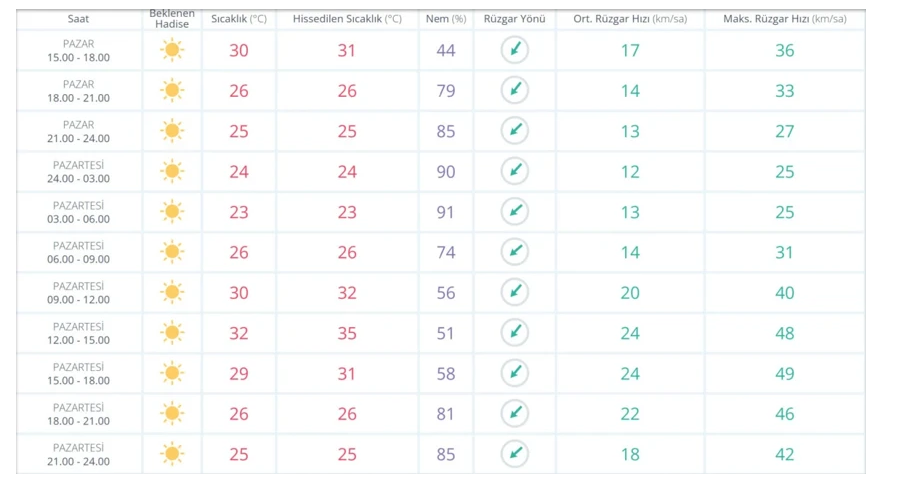
Task: Click max wind speed value 49
Action: (784, 373)
